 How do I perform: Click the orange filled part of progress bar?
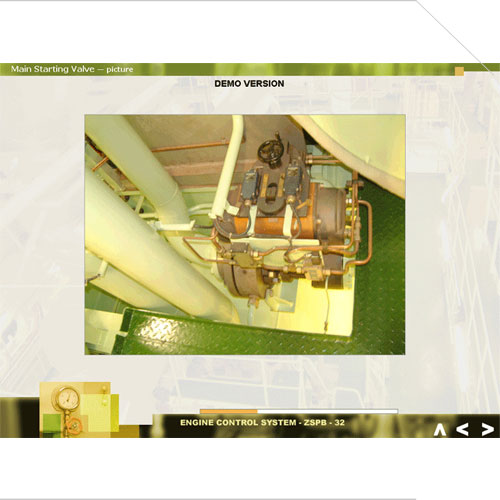pos(229,411)
